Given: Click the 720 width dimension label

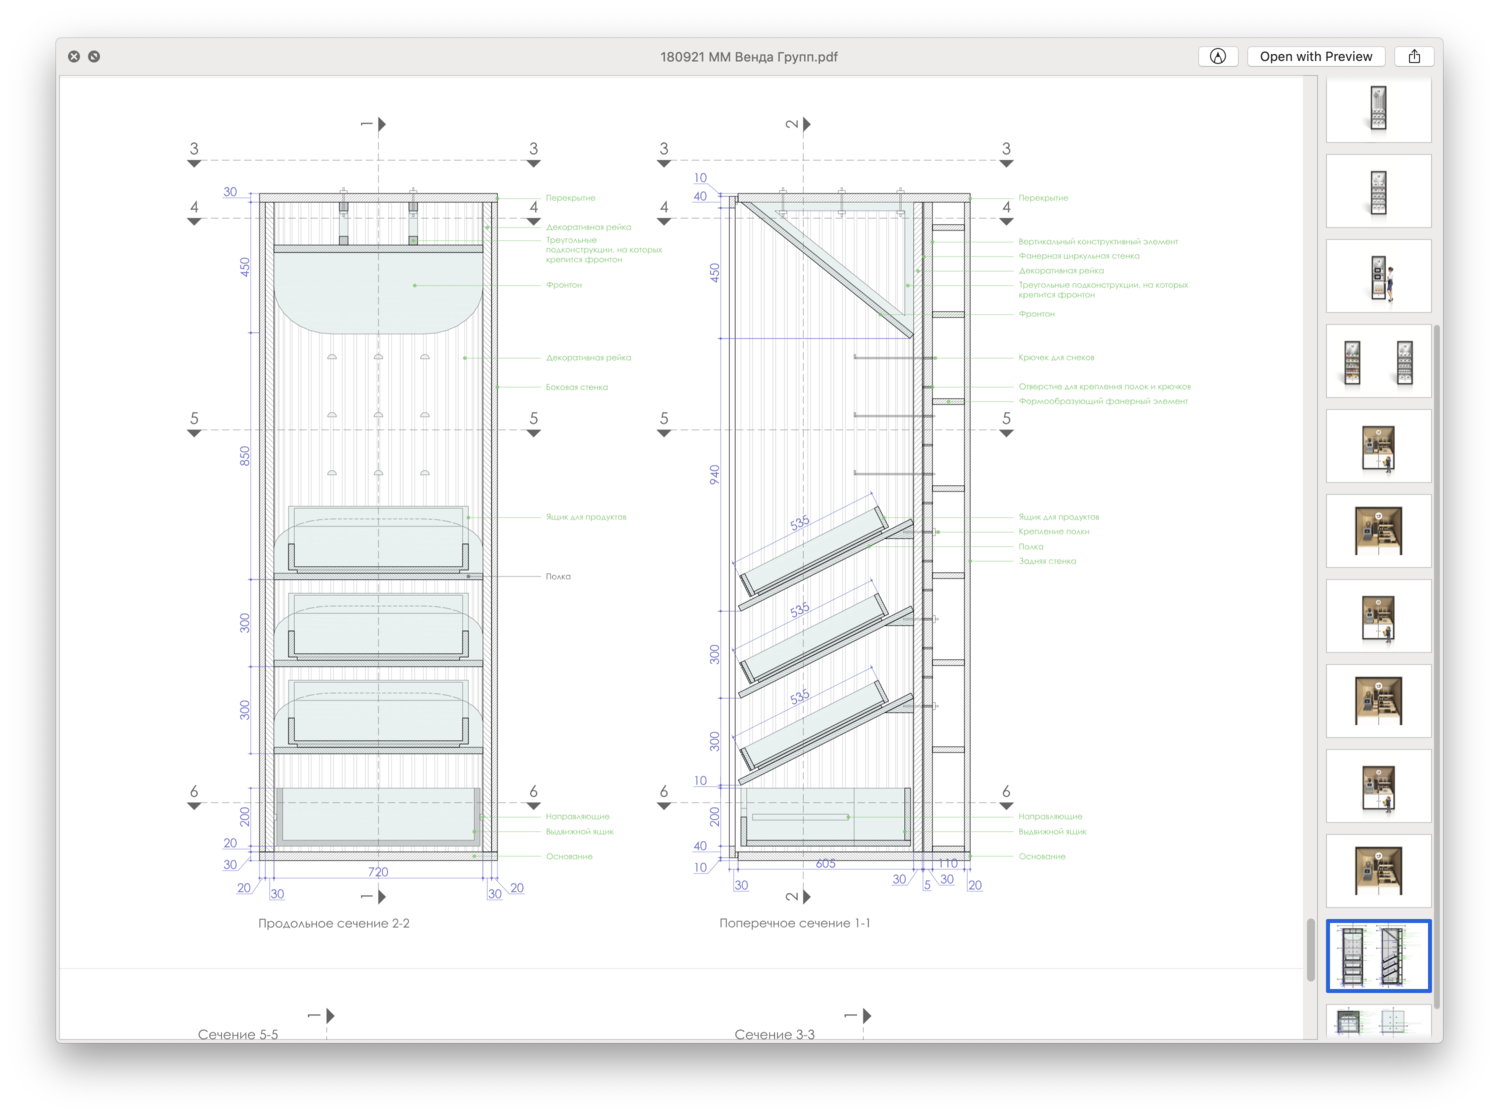Looking at the screenshot, I should pyautogui.click(x=377, y=872).
